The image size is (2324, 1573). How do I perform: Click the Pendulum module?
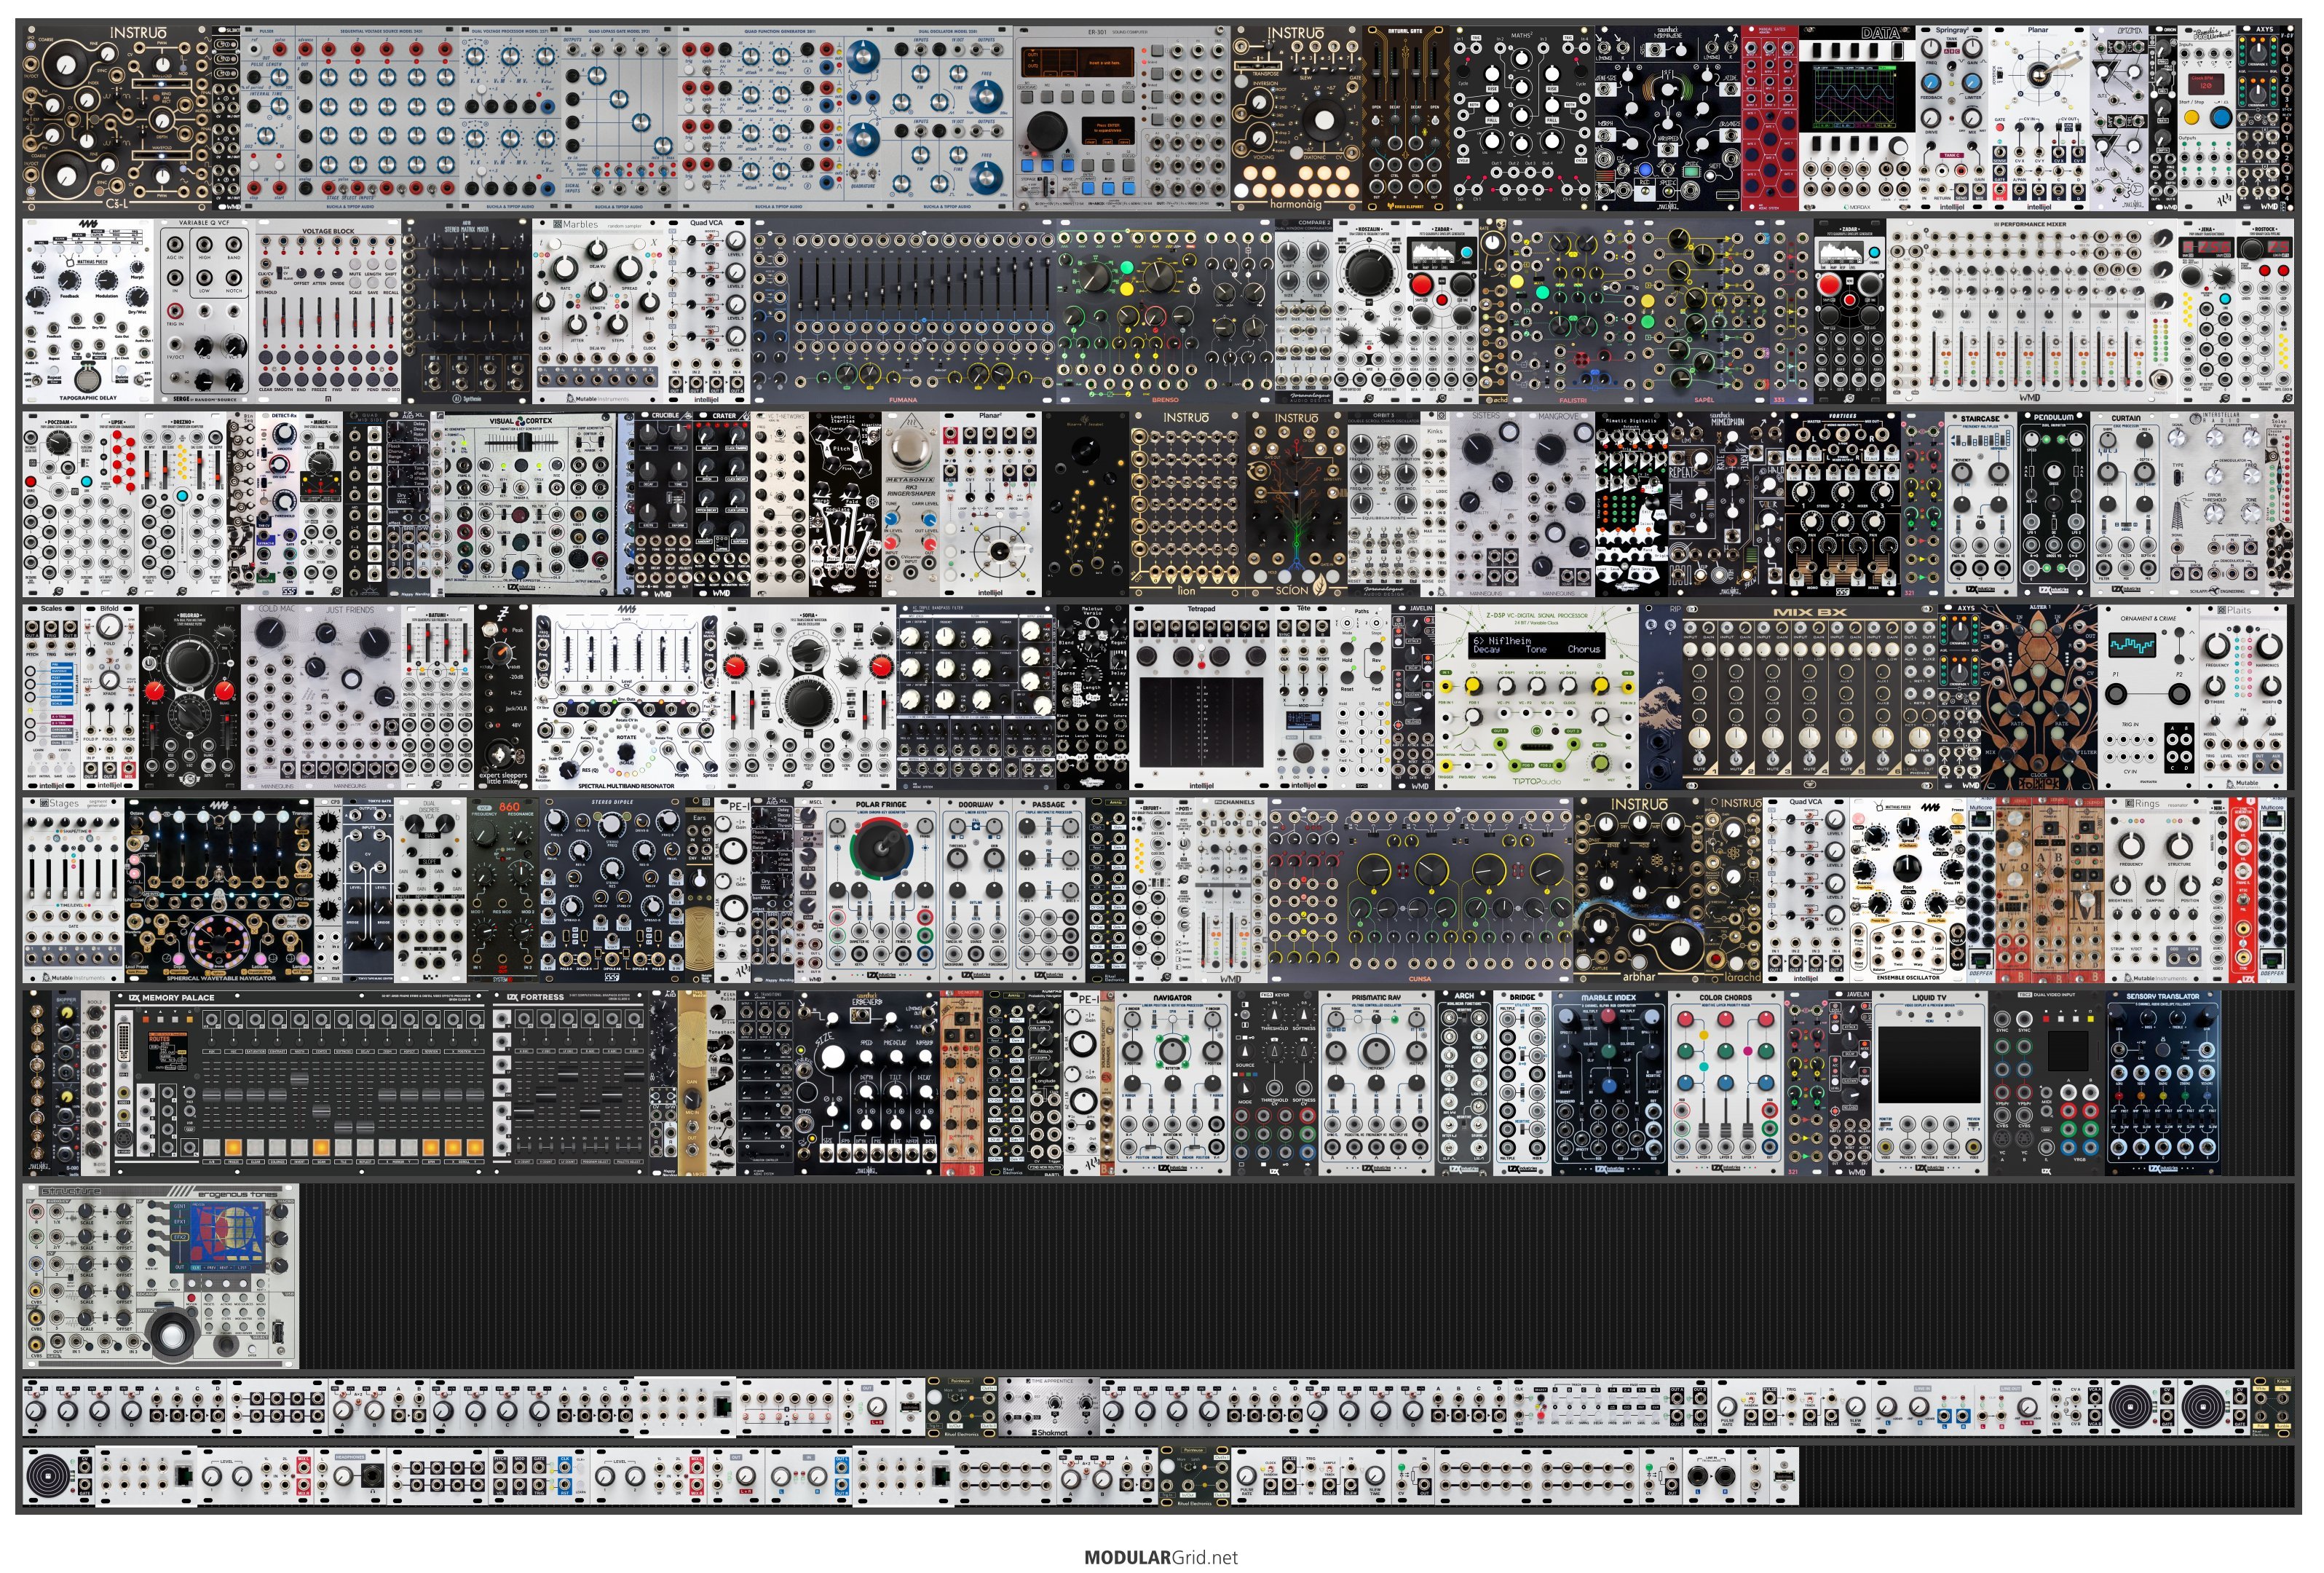pyautogui.click(x=2053, y=505)
